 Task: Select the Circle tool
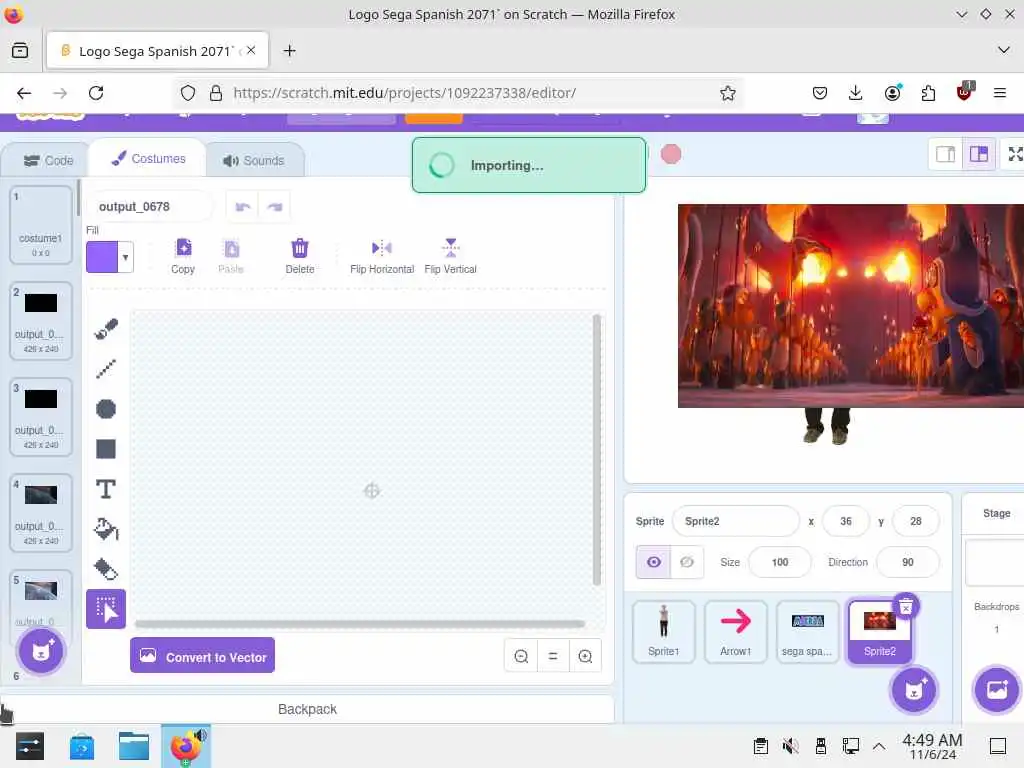(x=106, y=409)
